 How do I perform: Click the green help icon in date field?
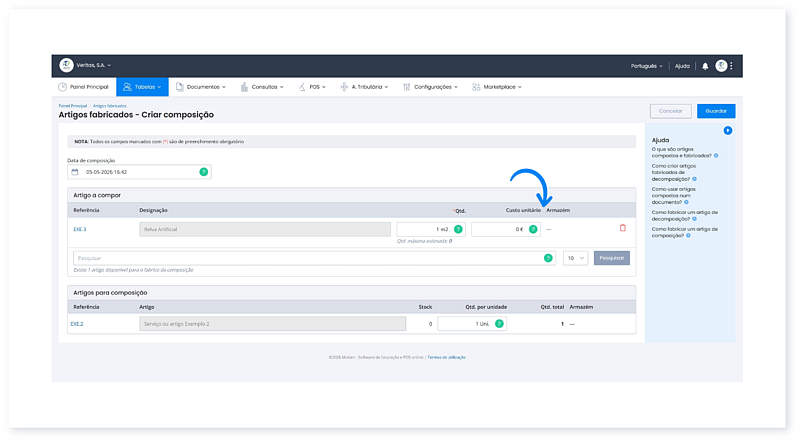point(204,172)
